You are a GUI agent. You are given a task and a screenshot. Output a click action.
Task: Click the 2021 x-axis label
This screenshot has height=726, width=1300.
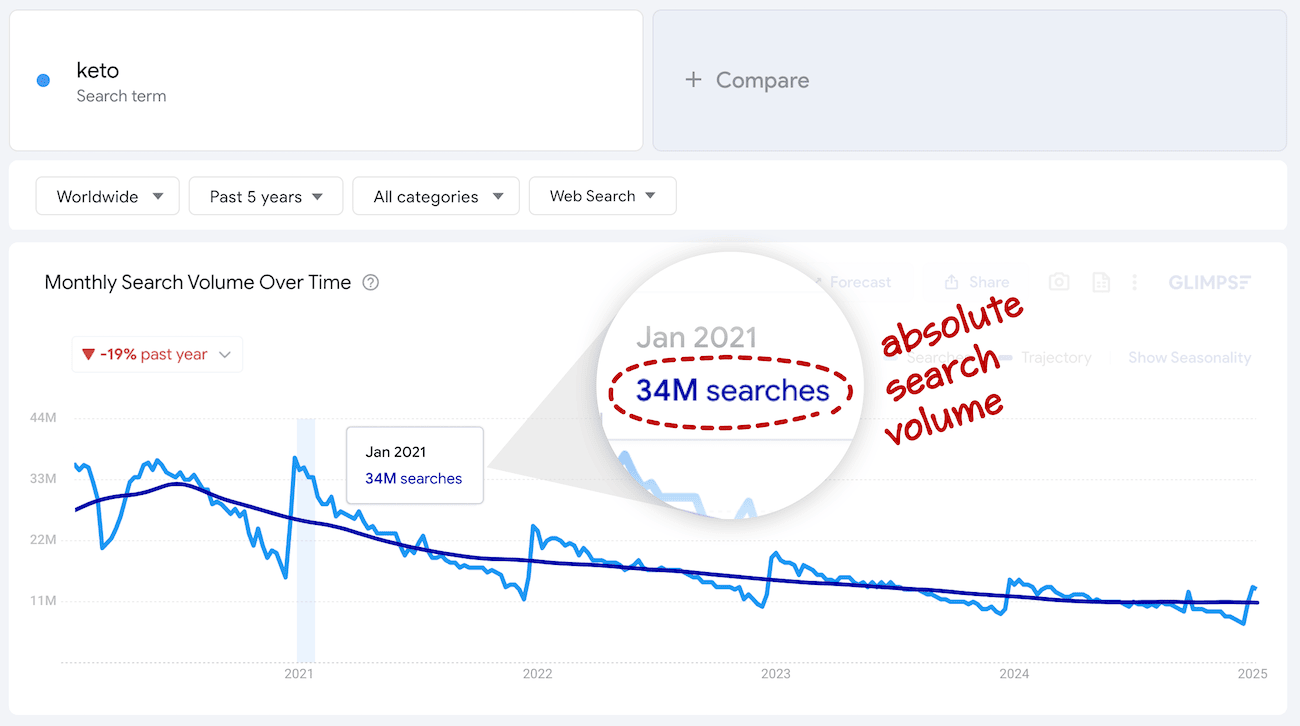click(x=299, y=674)
